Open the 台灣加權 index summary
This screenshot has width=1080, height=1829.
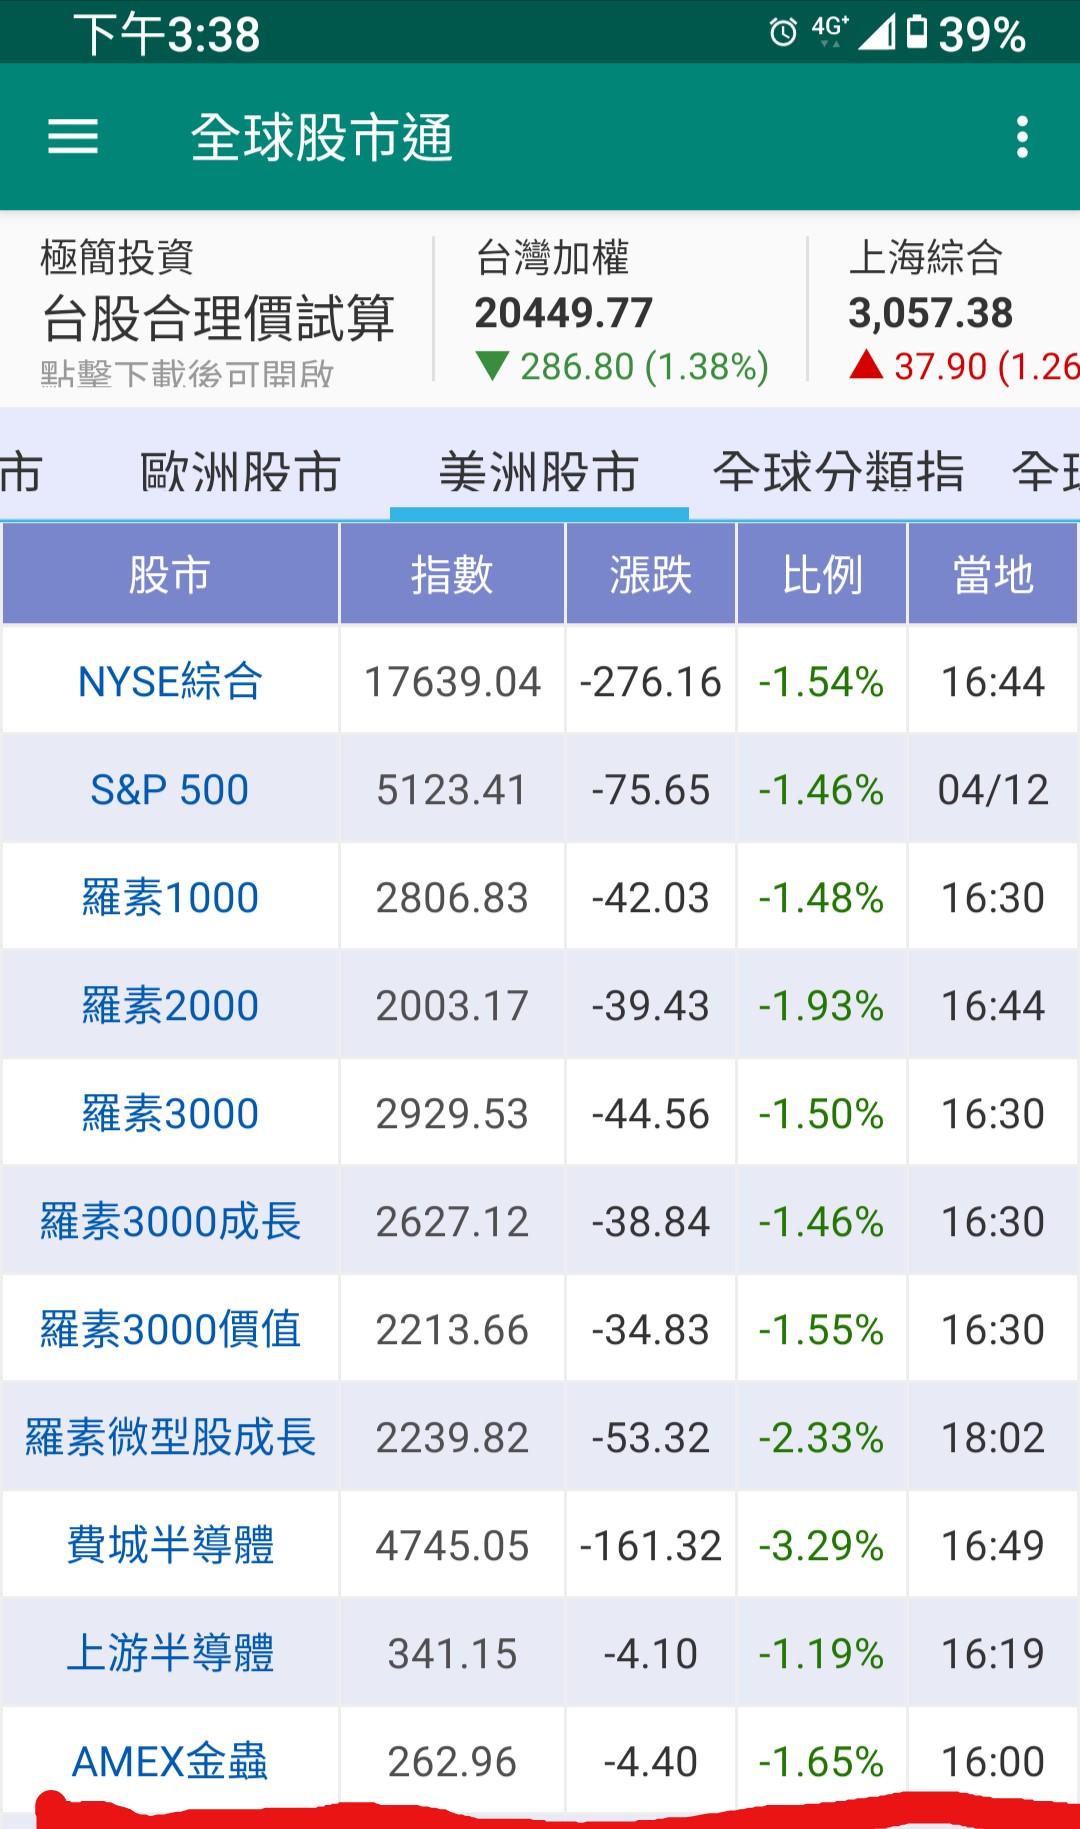point(620,310)
